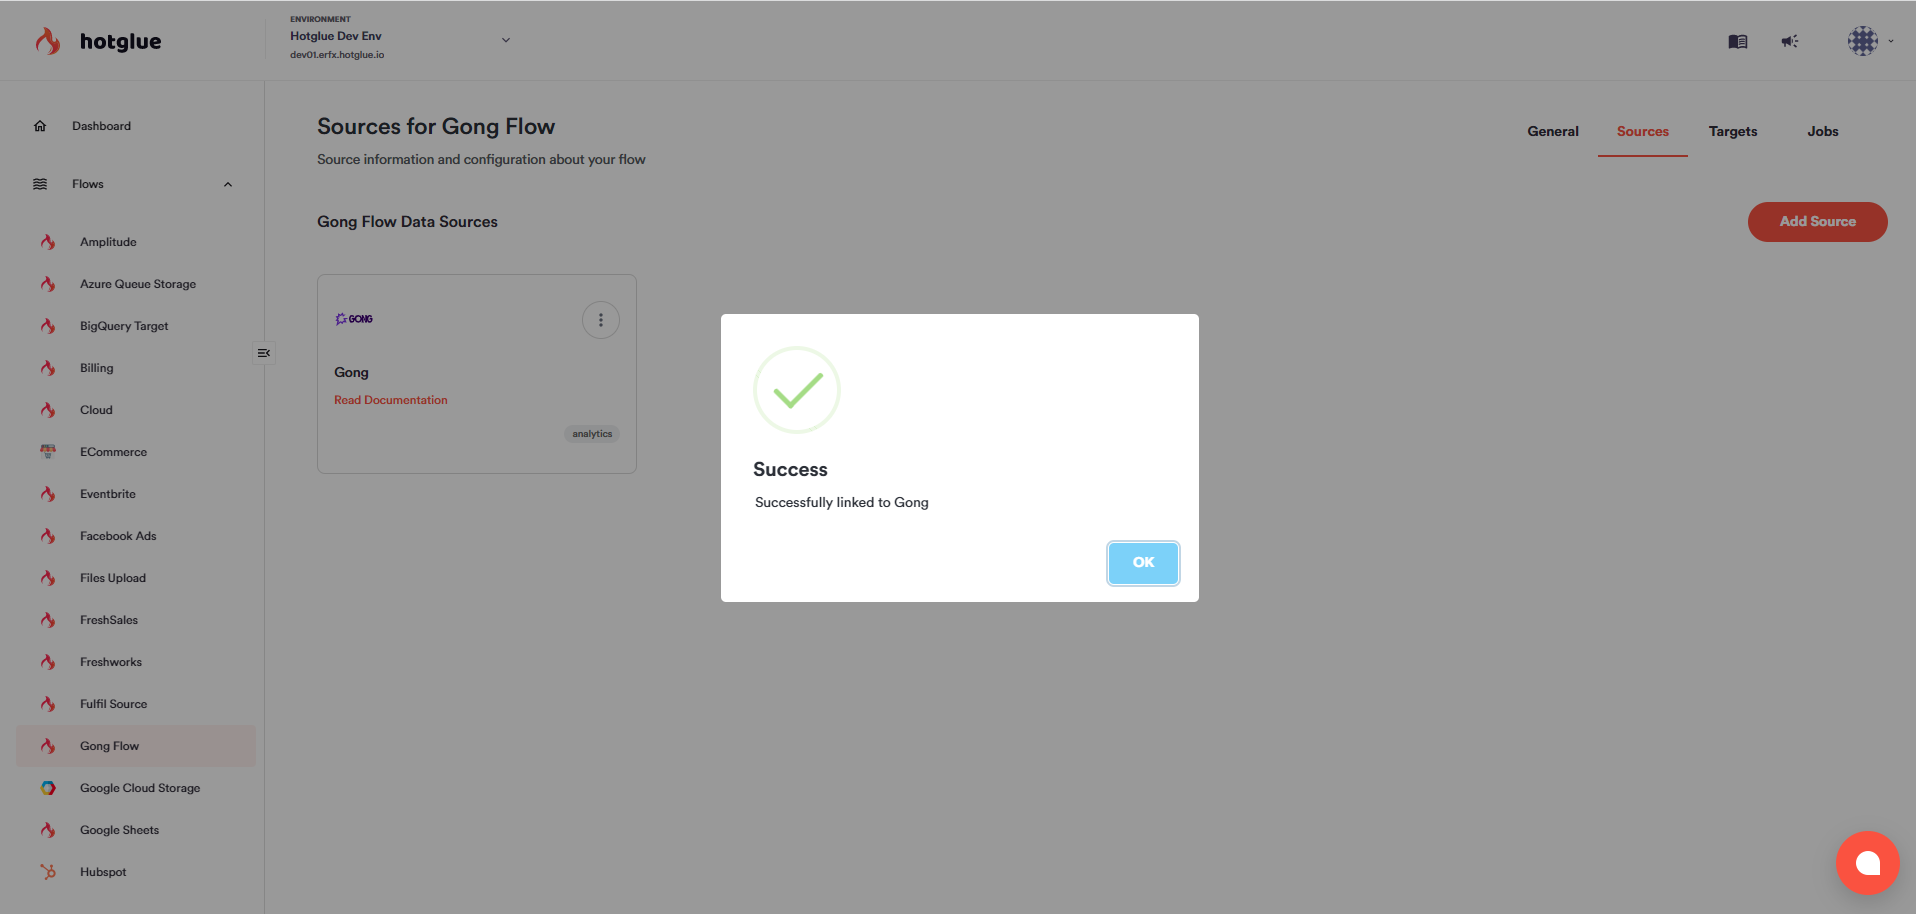Switch to the General tab

pyautogui.click(x=1553, y=131)
